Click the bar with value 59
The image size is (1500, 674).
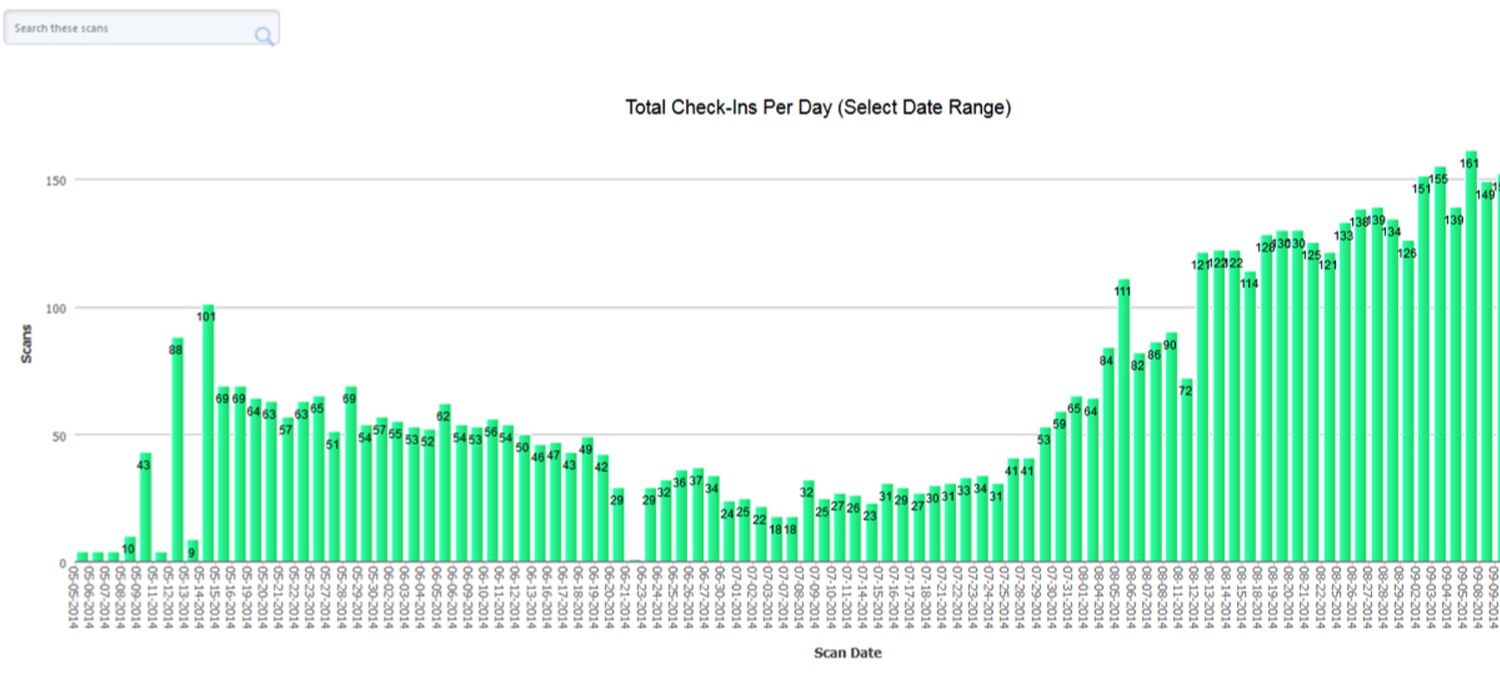(x=1061, y=488)
